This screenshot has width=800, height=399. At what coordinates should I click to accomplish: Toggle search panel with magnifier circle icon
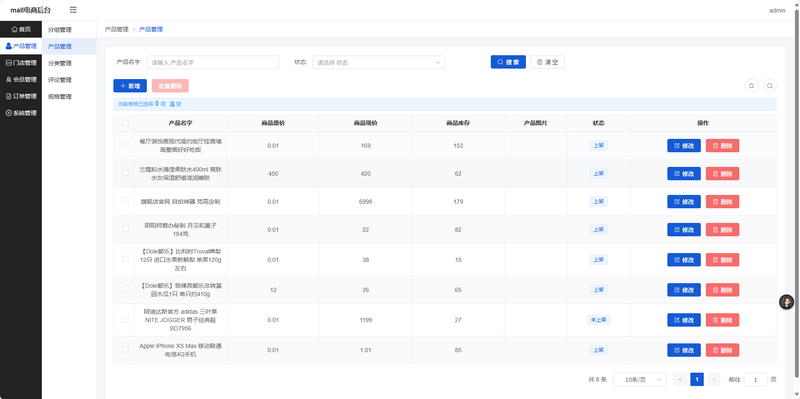coord(770,86)
